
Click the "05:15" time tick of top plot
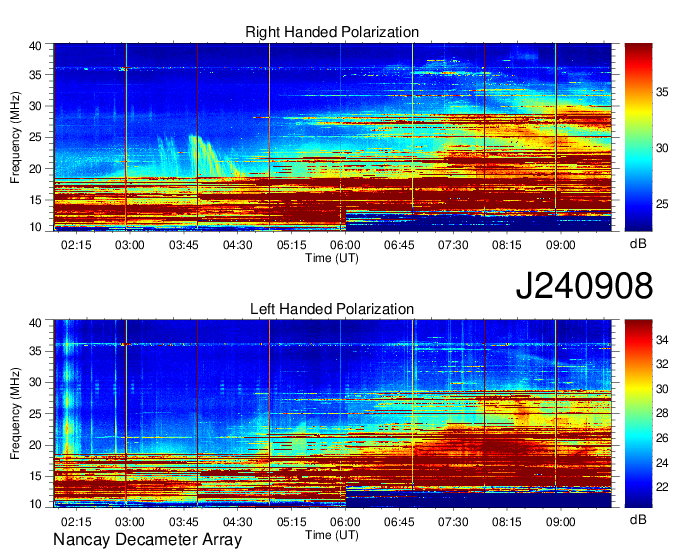coord(291,245)
